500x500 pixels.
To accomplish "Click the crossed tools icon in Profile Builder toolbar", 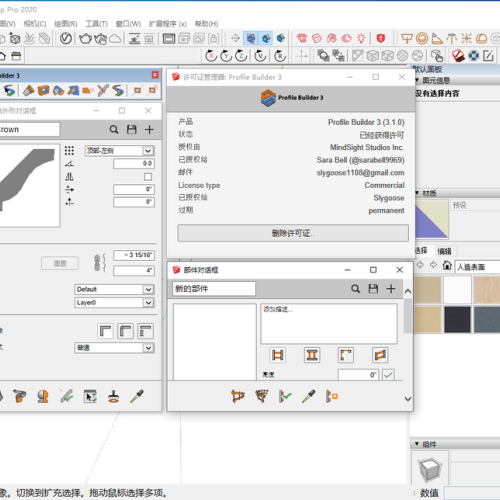I will coord(103,90).
